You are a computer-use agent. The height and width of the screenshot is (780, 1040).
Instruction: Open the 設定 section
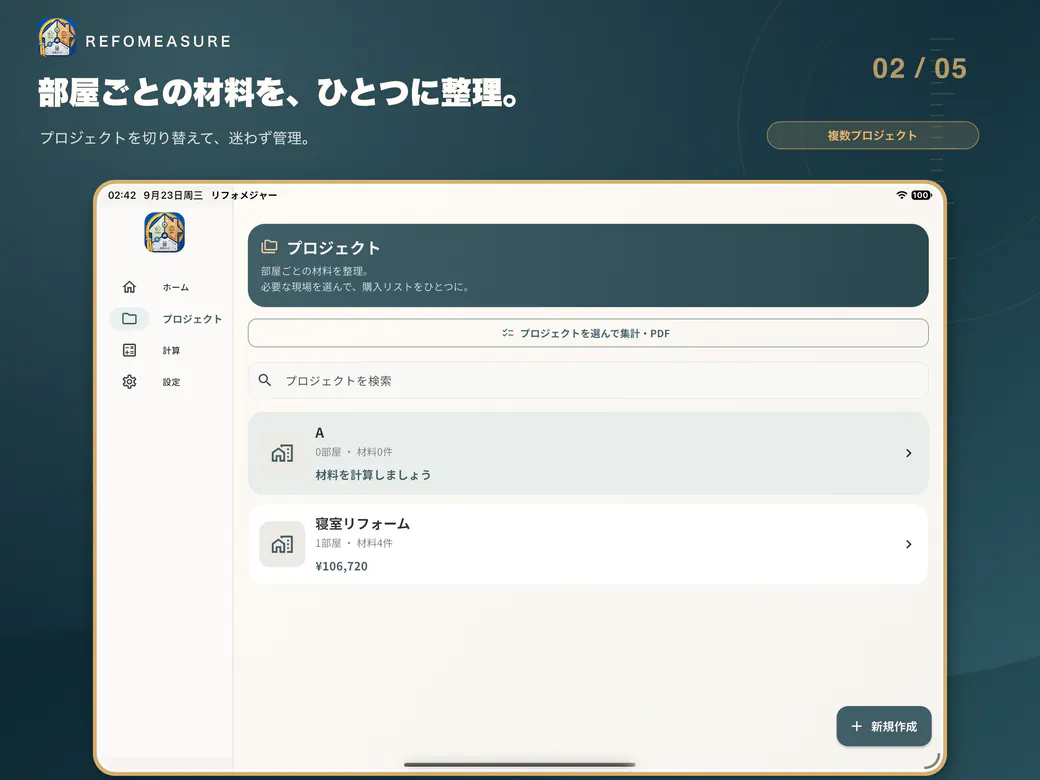(171, 382)
